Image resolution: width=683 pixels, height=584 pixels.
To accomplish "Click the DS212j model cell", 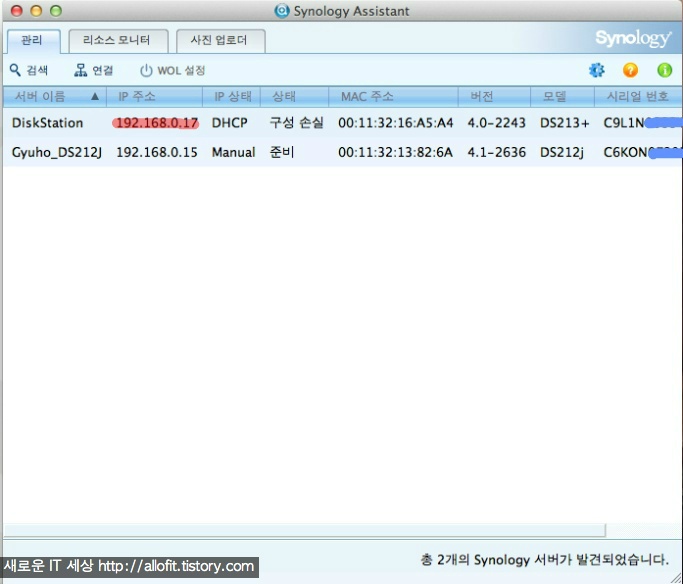I will pyautogui.click(x=562, y=152).
